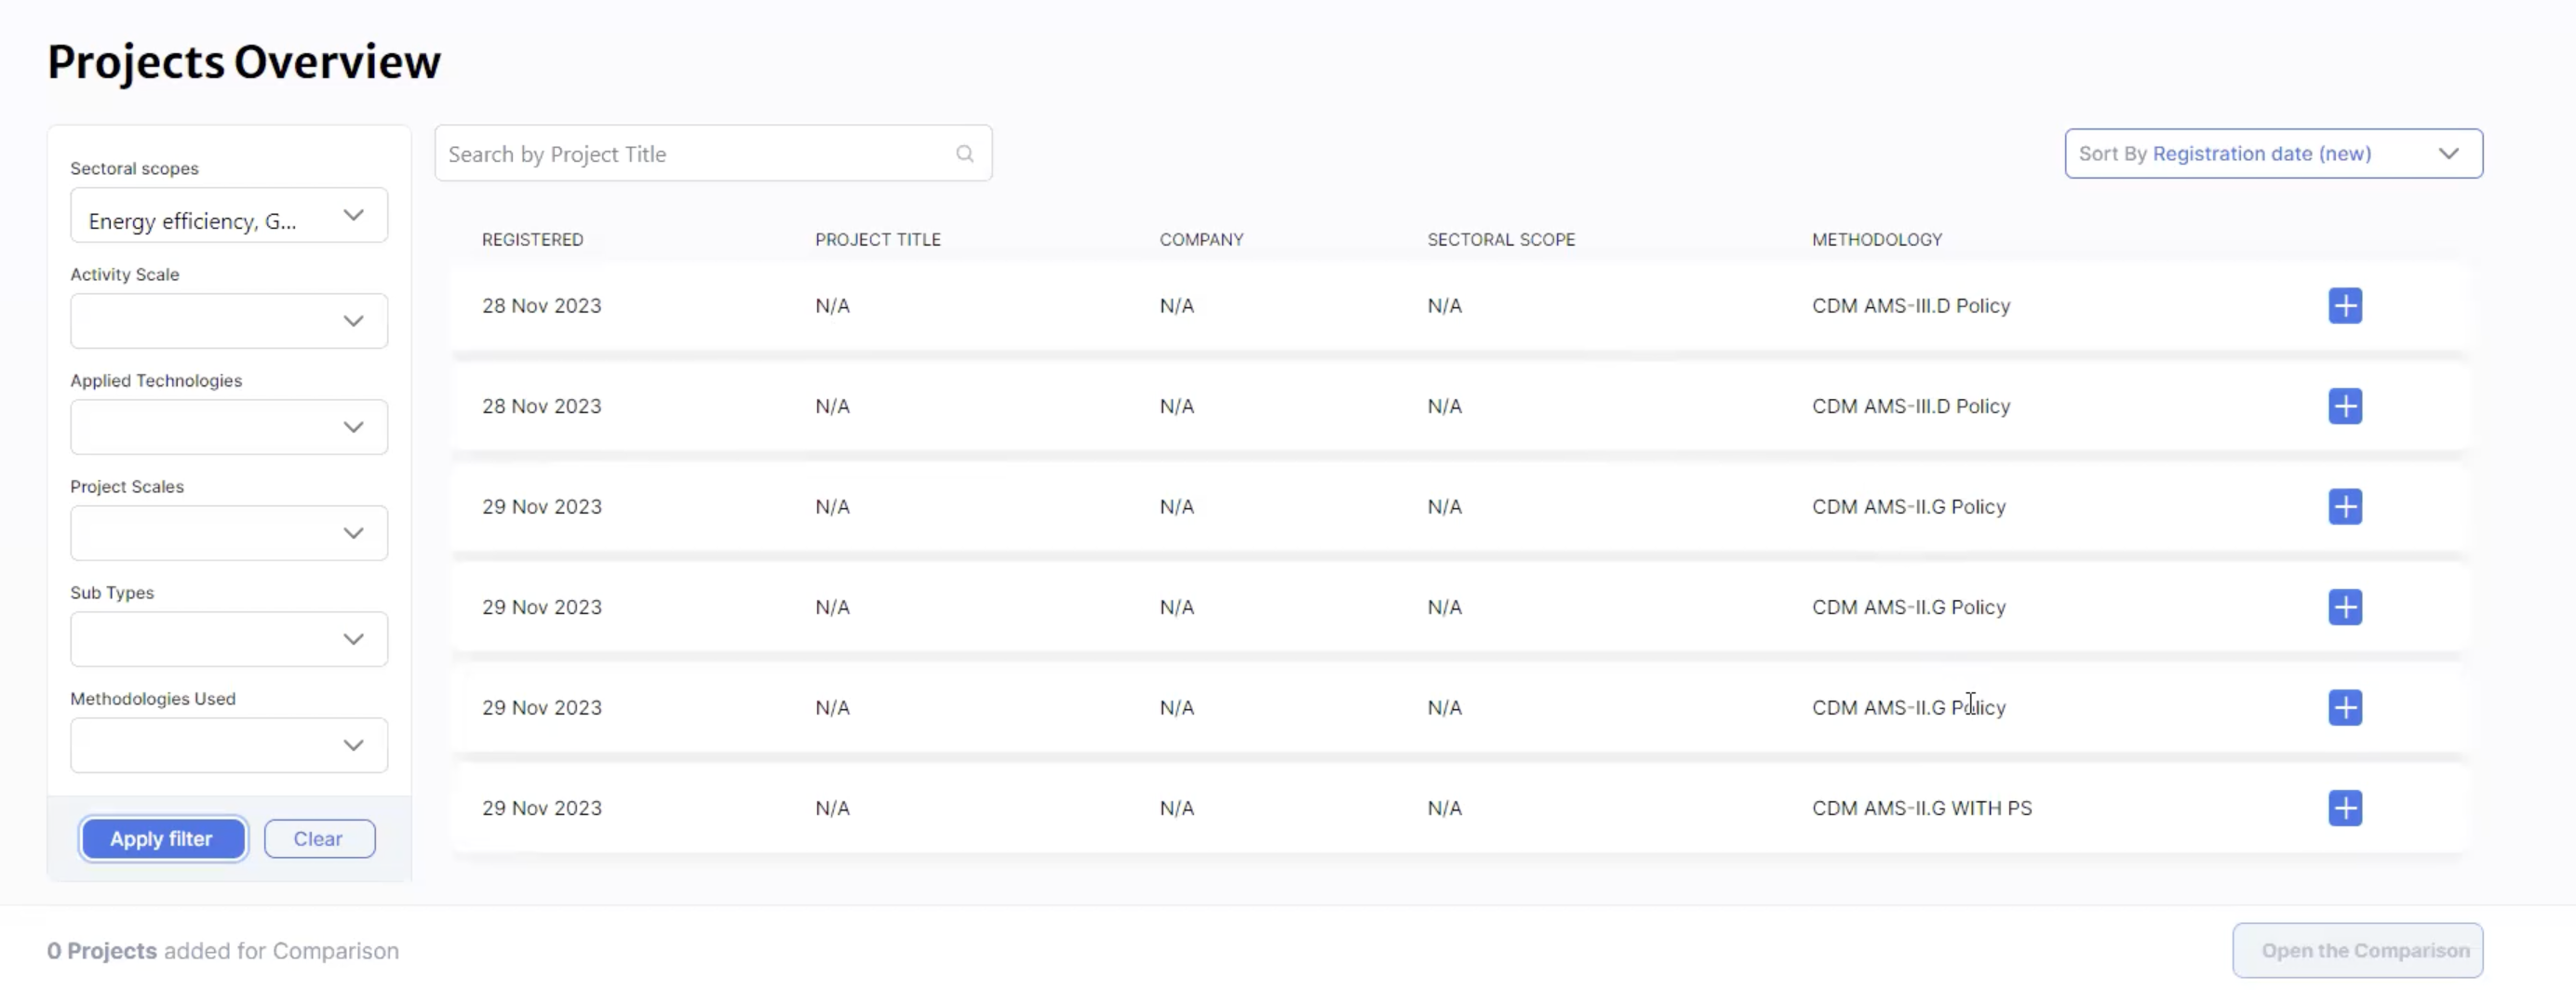
Task: Open the Sectoral scopes dropdown
Action: point(229,216)
